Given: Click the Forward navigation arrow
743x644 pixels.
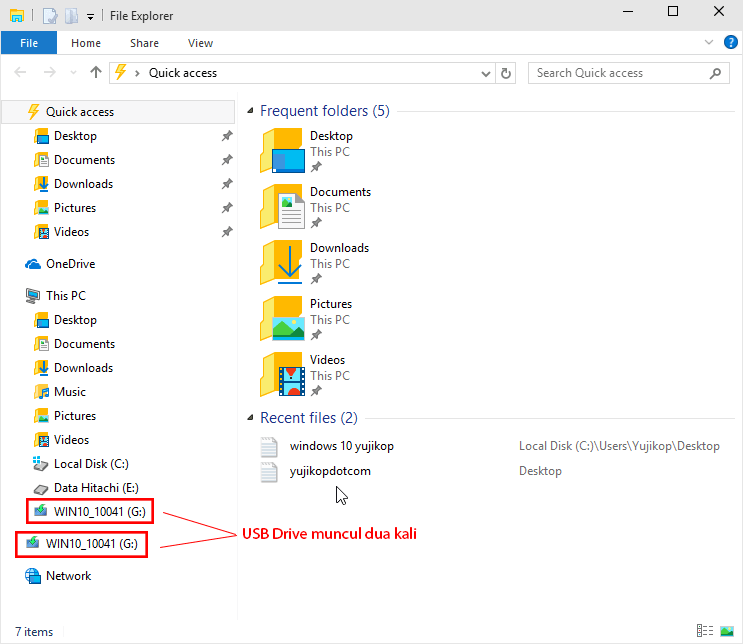Looking at the screenshot, I should pyautogui.click(x=49, y=73).
